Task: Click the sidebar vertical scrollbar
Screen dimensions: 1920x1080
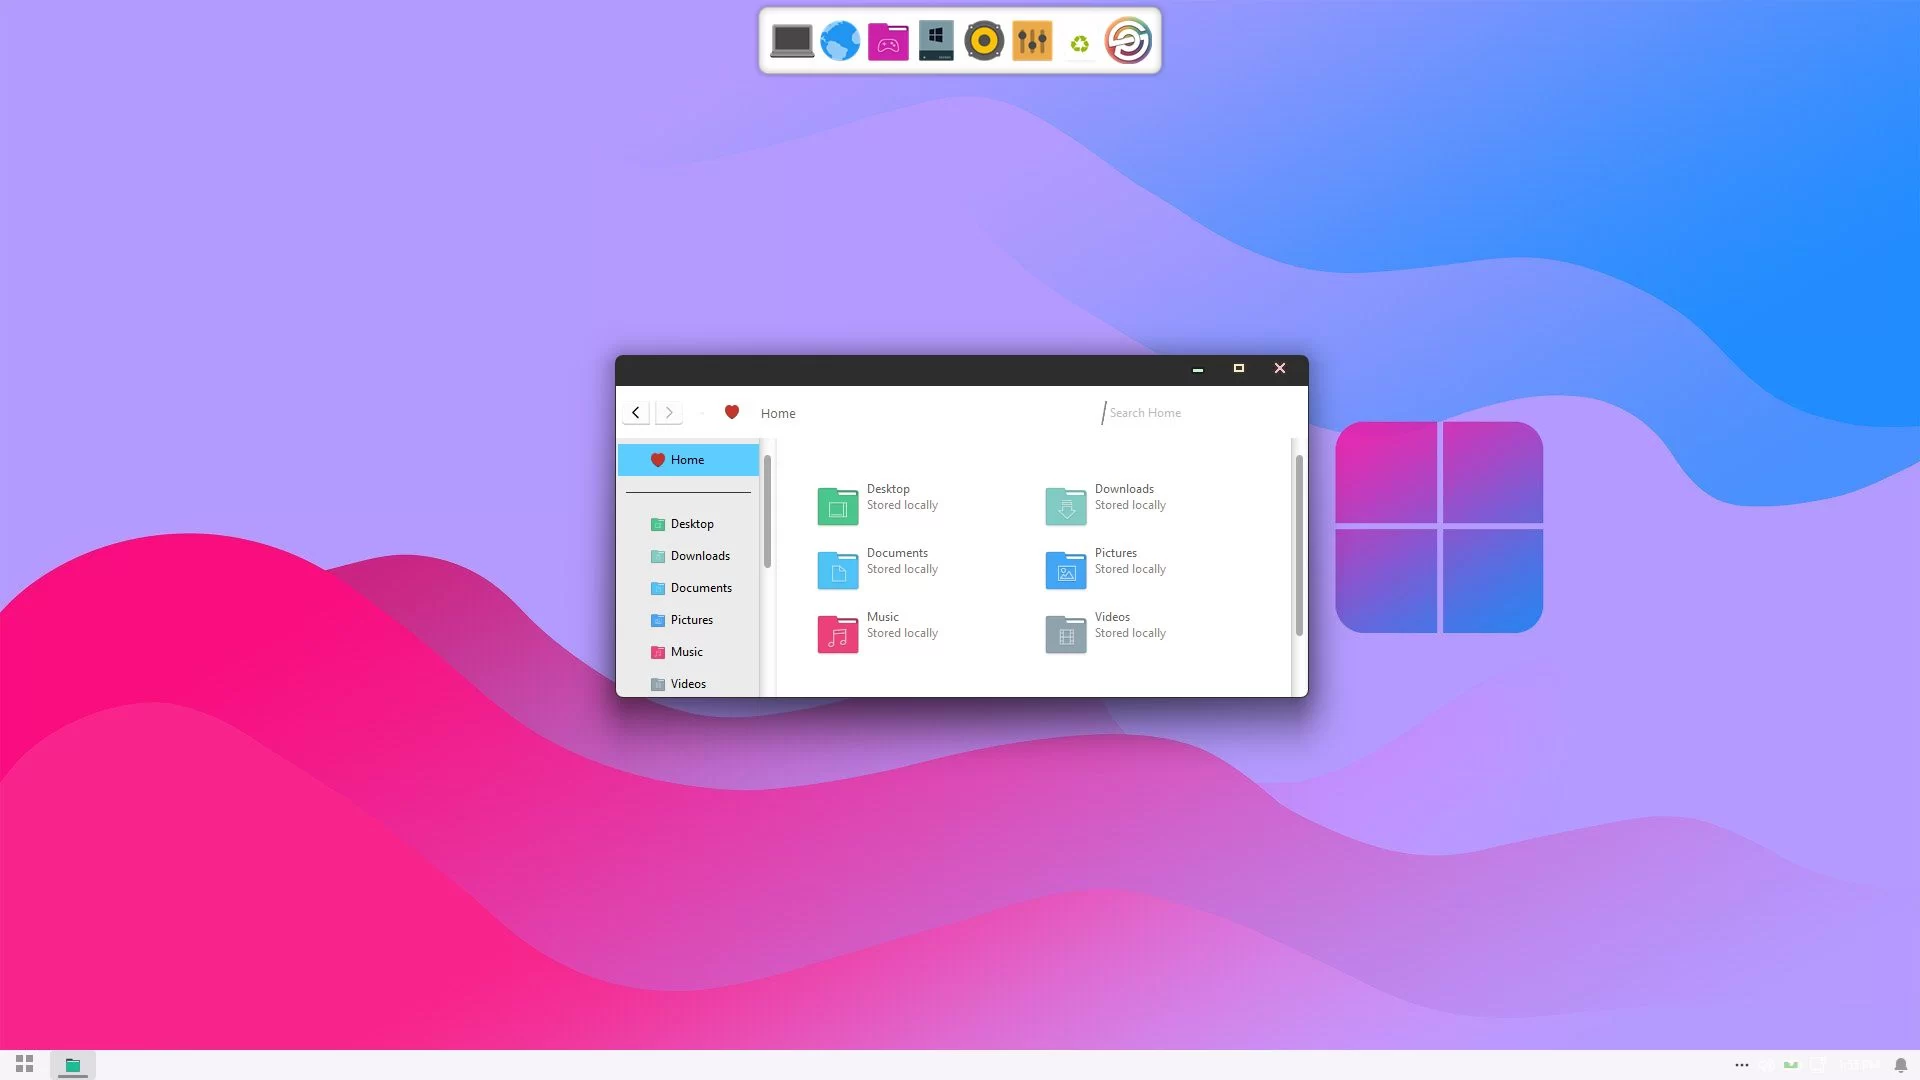Action: (x=767, y=511)
